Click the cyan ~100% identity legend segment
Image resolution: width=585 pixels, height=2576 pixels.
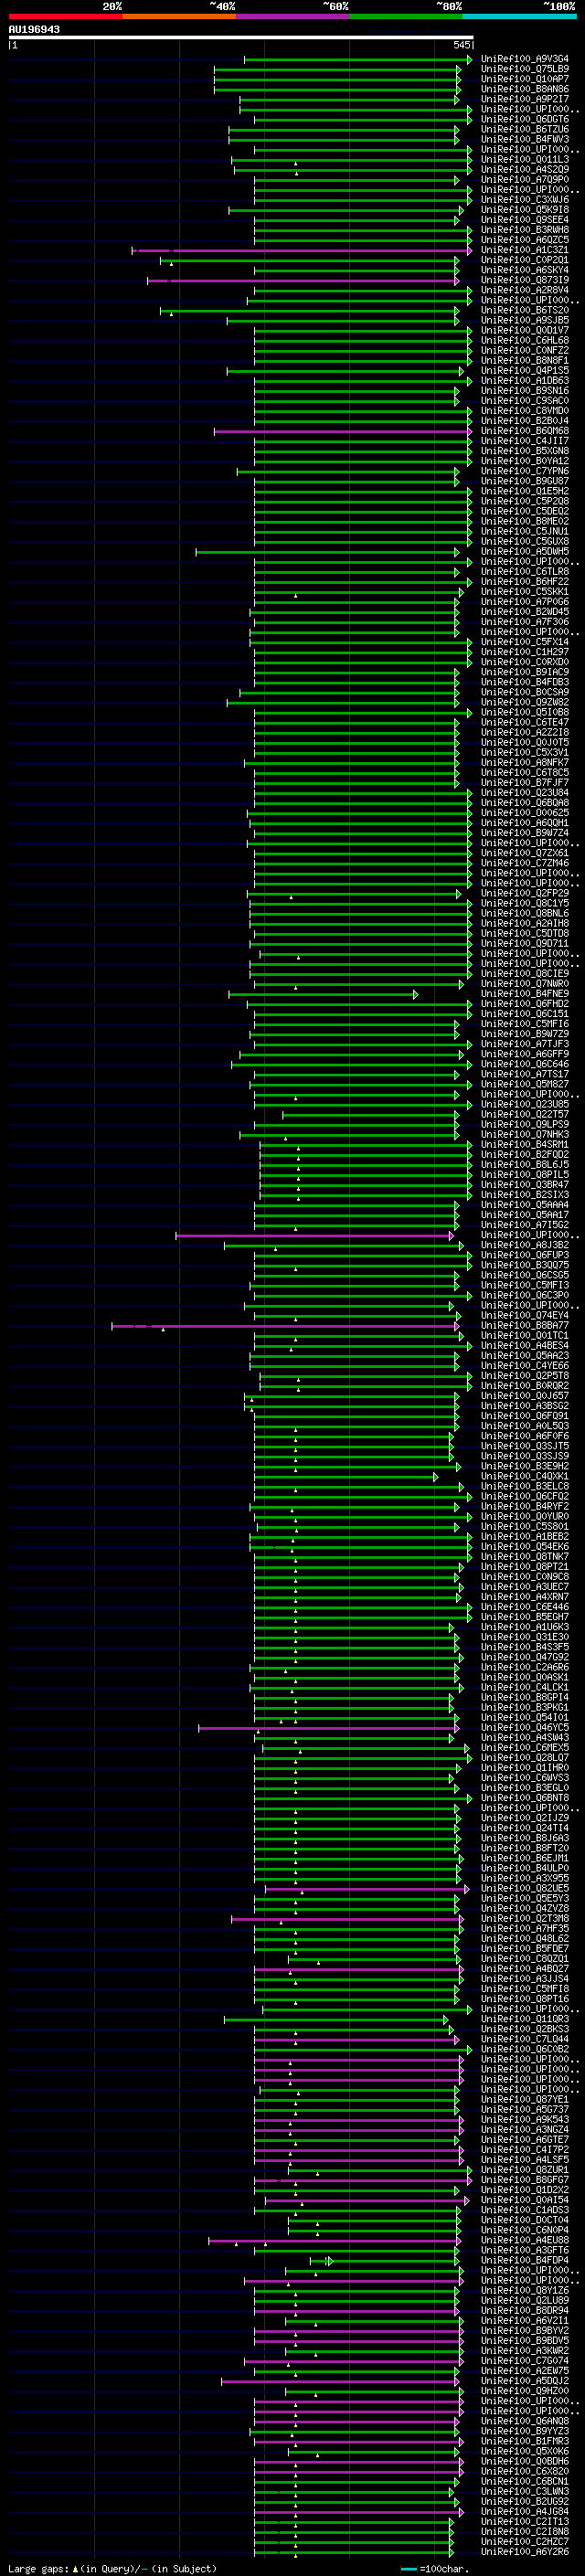(520, 16)
